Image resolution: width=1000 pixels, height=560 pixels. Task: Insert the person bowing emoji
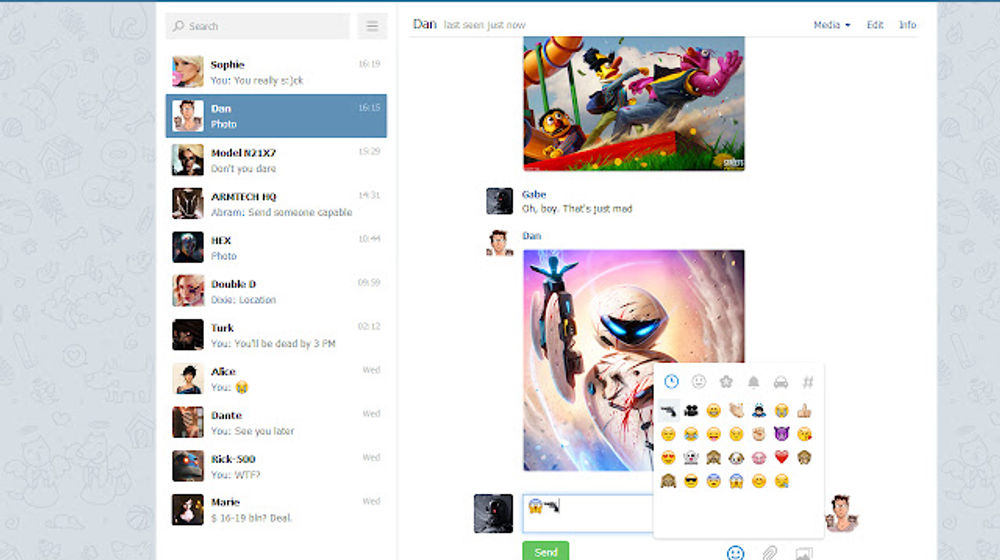pos(759,411)
